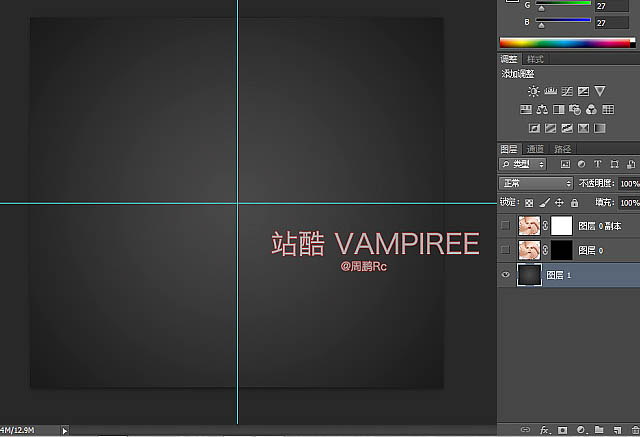Select 图层 0副本 layer image thumbnail
The image size is (640, 437).
[x=529, y=226]
